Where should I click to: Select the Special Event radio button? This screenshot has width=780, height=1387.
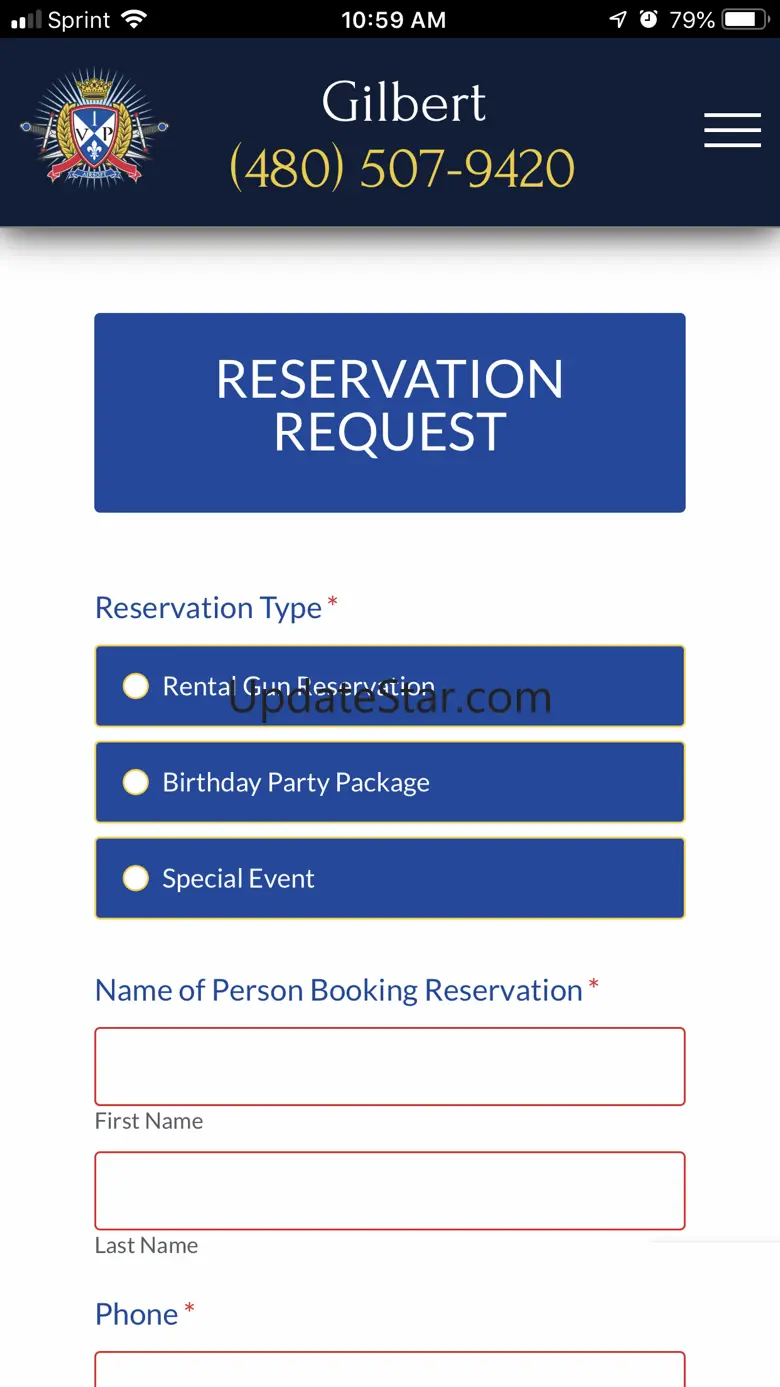coord(136,878)
